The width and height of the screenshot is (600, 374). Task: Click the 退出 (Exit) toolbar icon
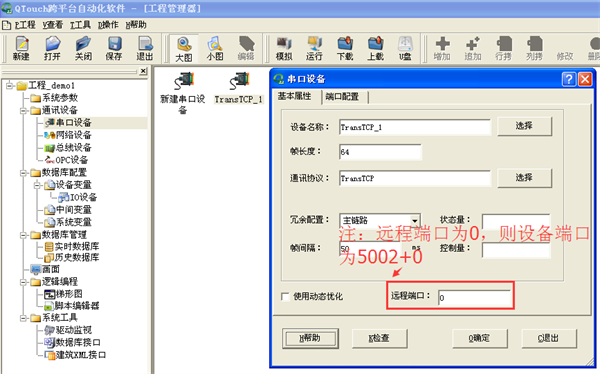click(x=145, y=49)
